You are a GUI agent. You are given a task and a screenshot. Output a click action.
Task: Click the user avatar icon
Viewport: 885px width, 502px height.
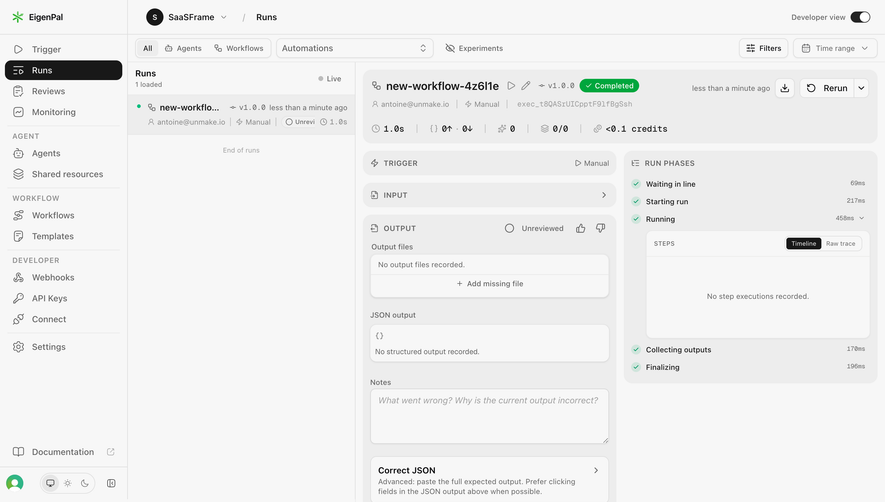pos(15,483)
